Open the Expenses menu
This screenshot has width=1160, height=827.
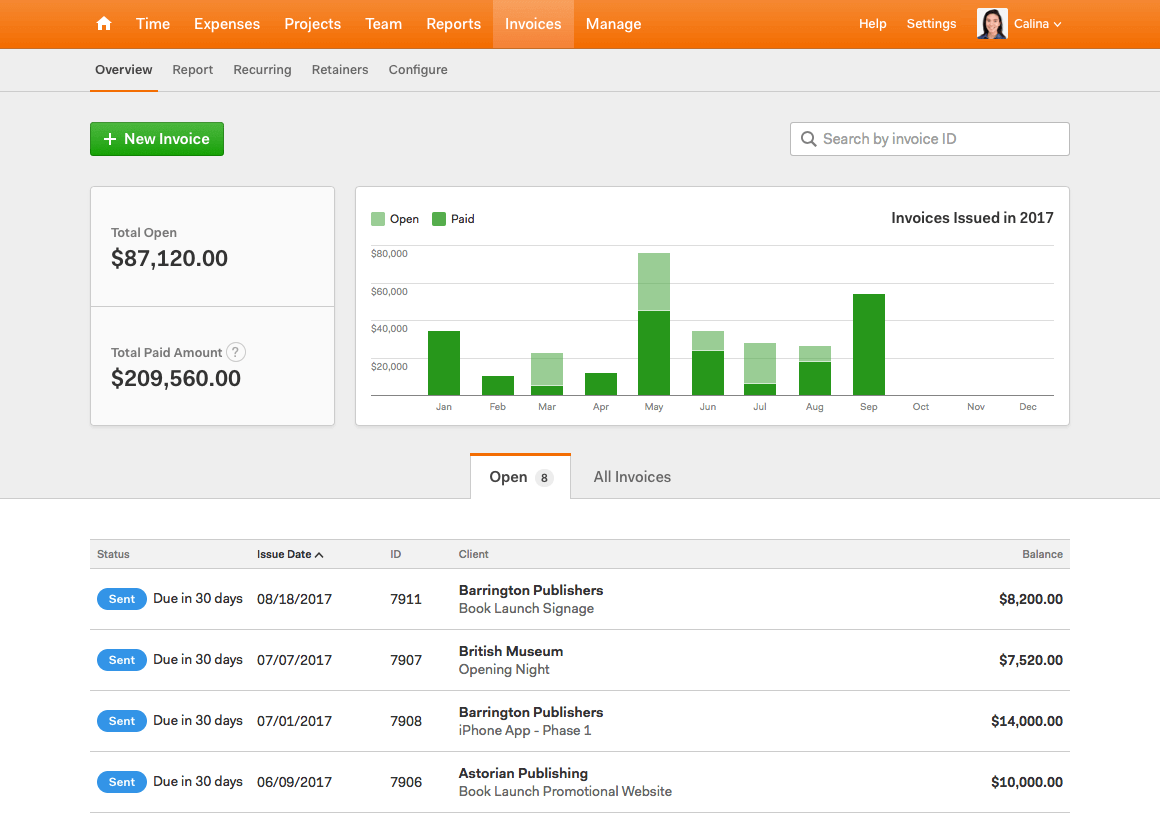pyautogui.click(x=227, y=23)
